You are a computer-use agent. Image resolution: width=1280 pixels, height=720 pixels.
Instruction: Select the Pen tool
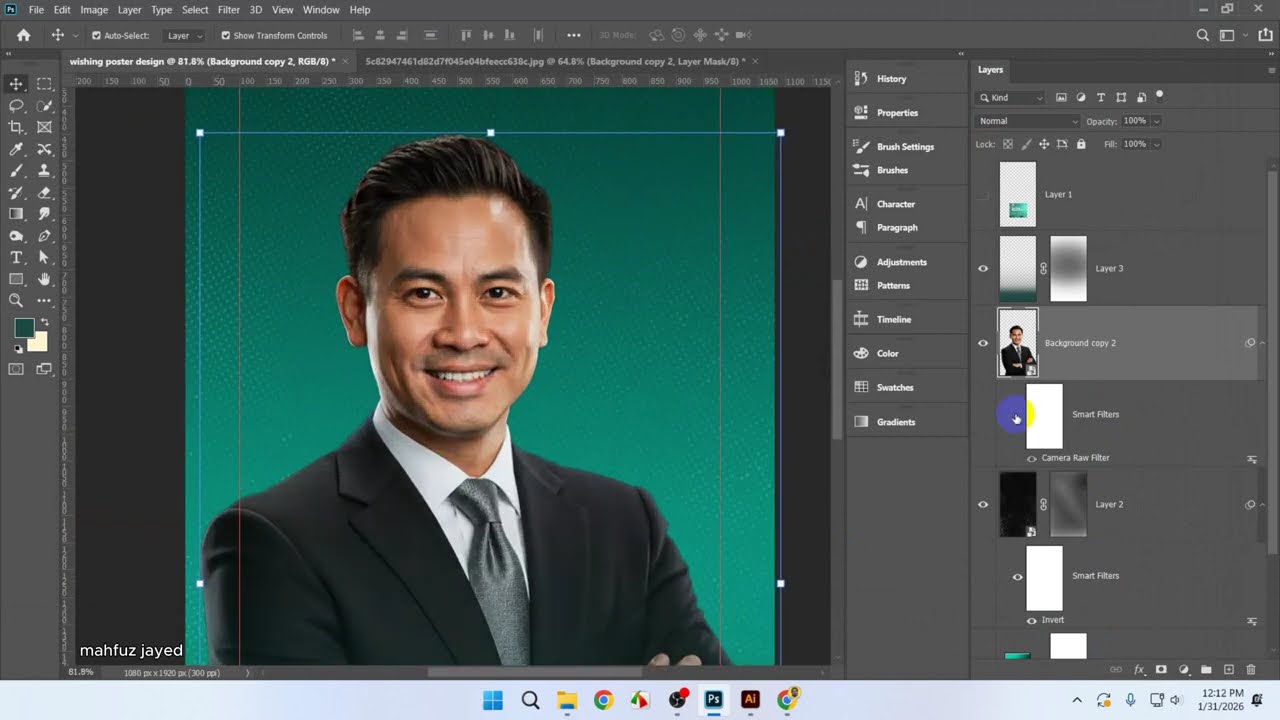coord(44,236)
